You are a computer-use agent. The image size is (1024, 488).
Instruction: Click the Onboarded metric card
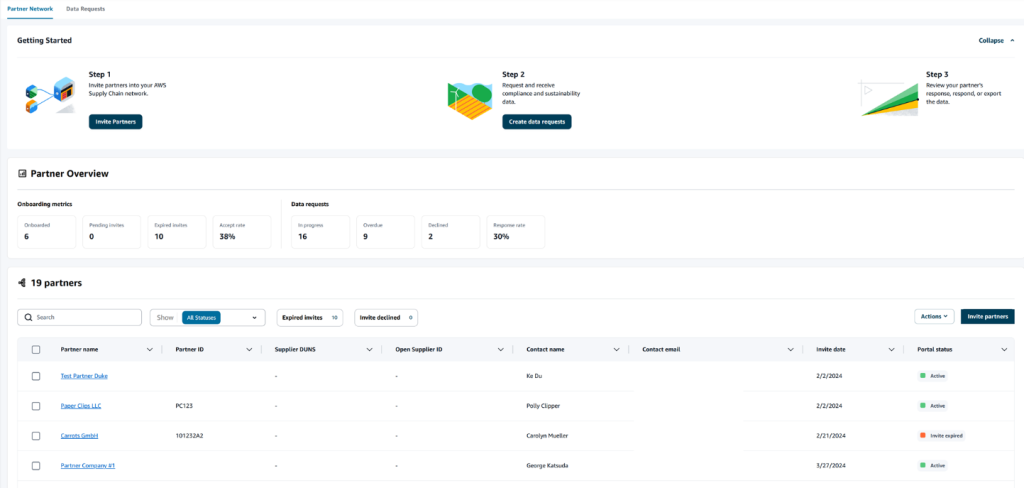coord(46,232)
